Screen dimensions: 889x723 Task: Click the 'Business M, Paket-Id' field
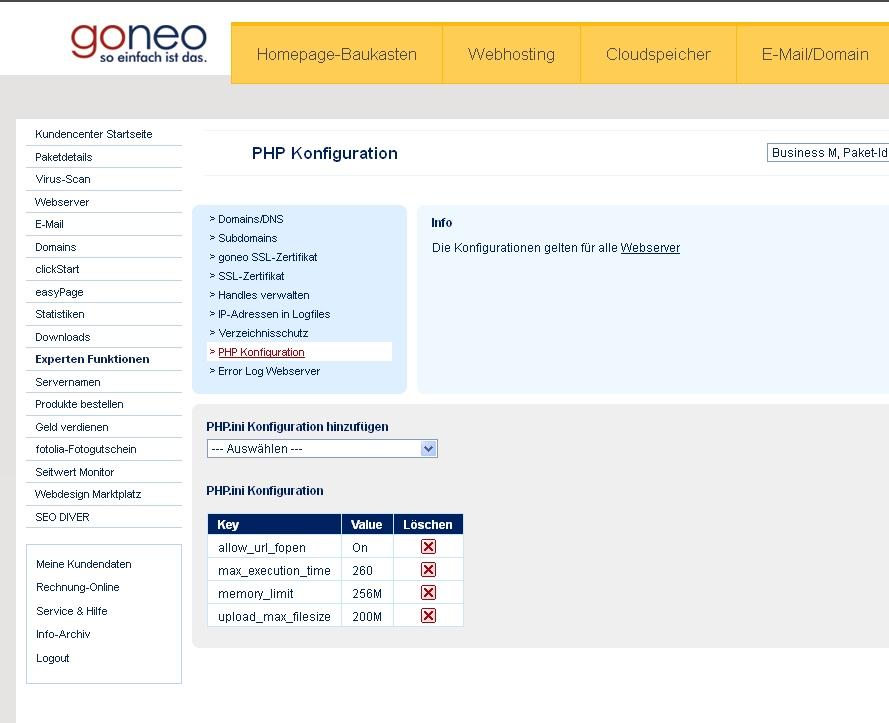826,151
